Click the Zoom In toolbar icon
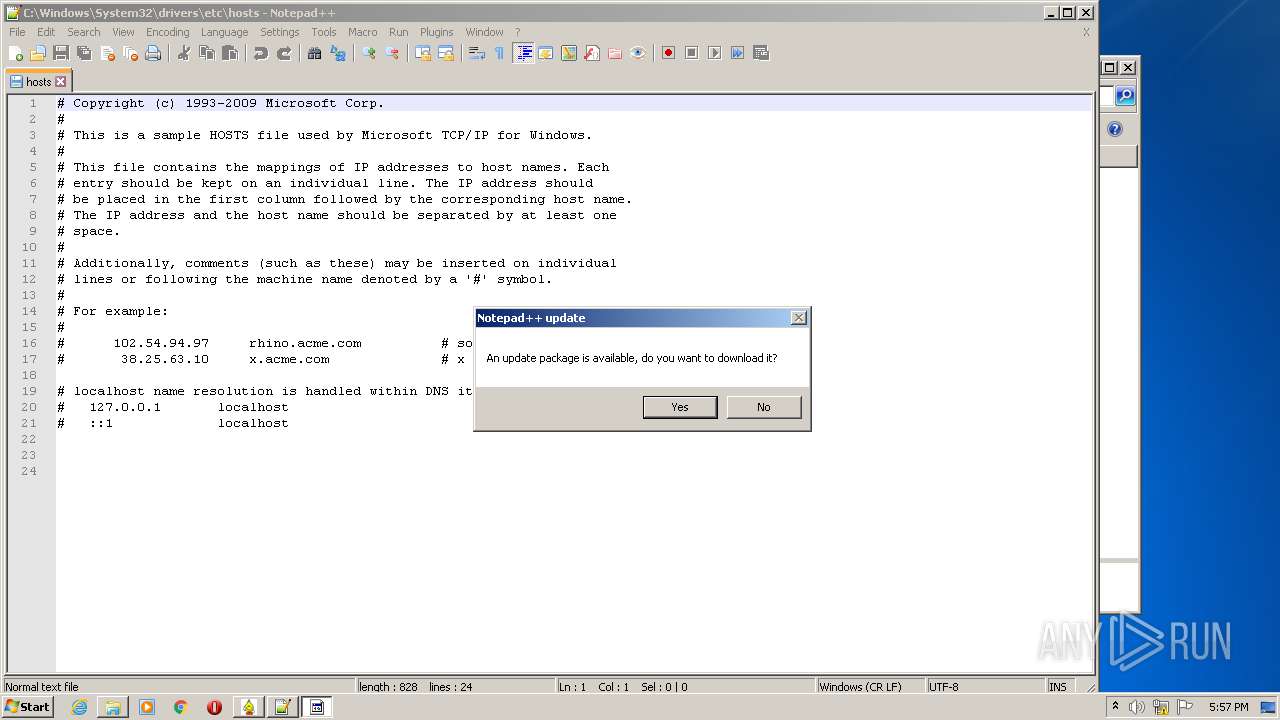This screenshot has height=720, width=1280. point(369,53)
